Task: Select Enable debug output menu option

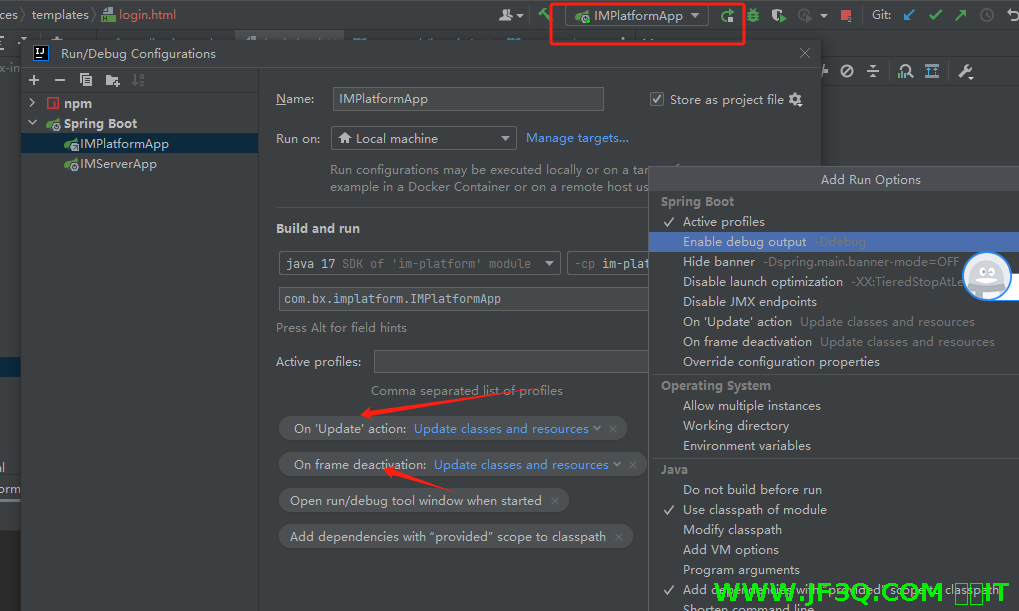Action: (744, 242)
